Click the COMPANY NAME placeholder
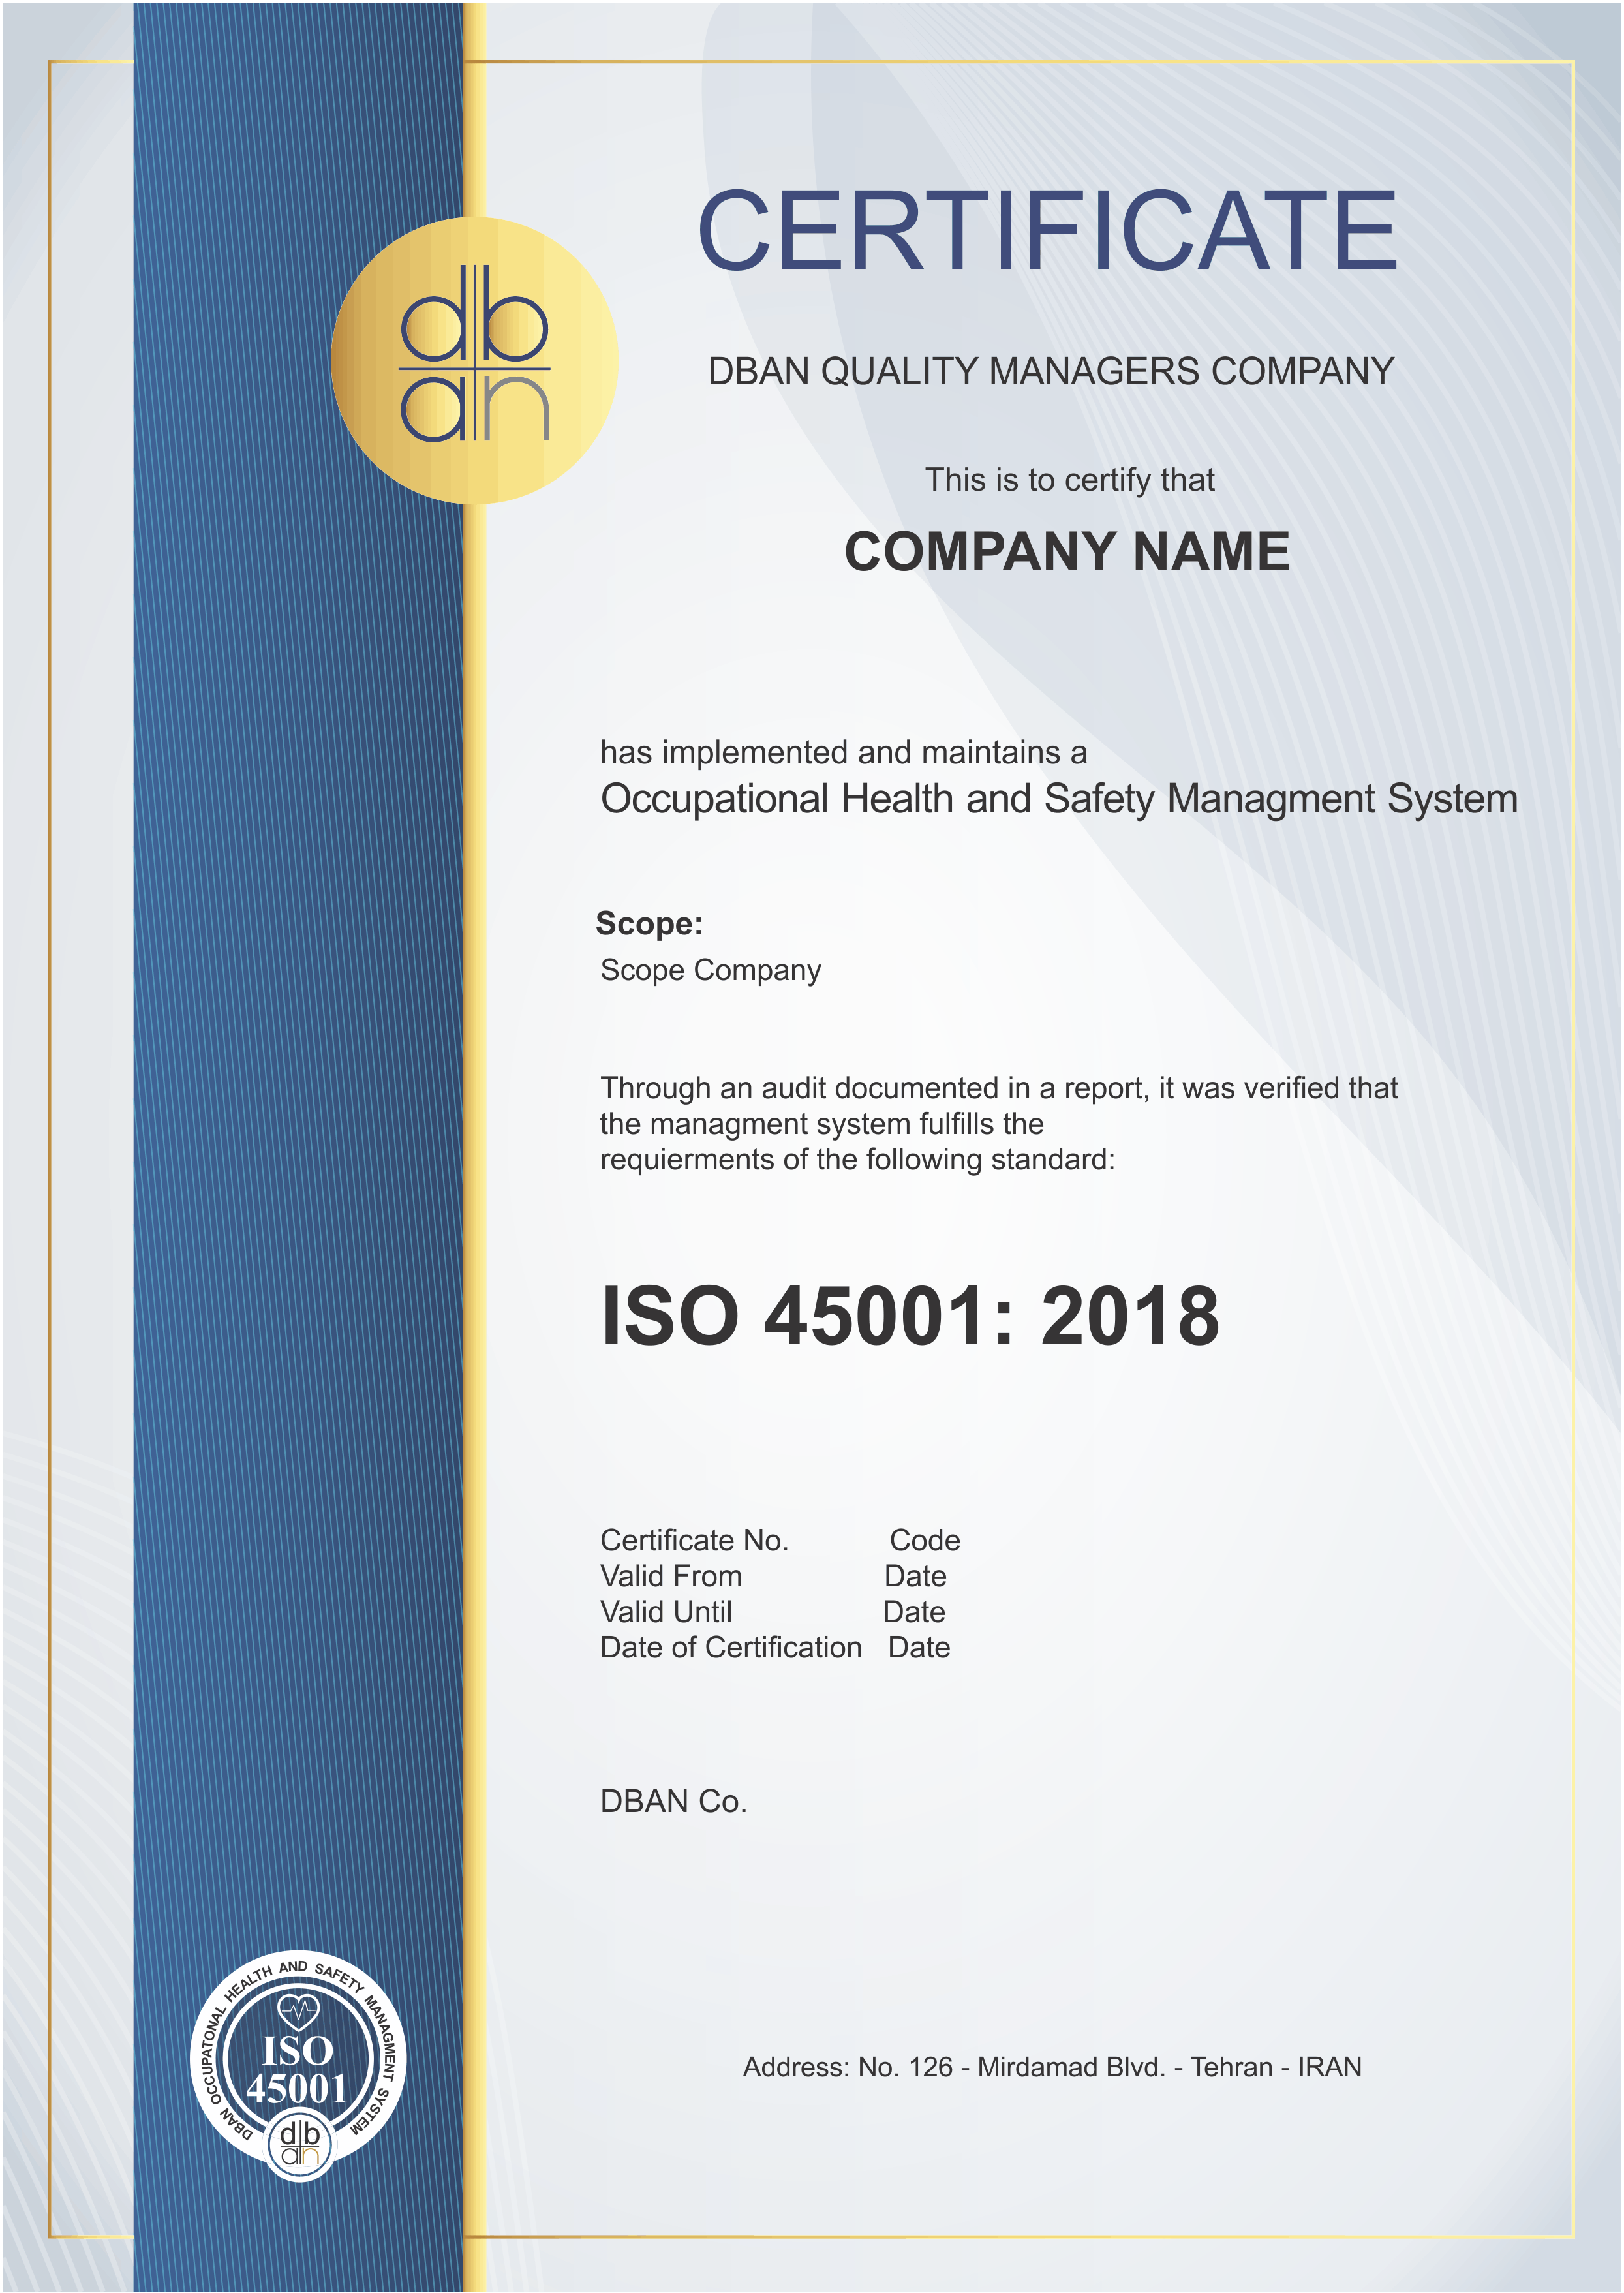Image resolution: width=1624 pixels, height=2293 pixels. pos(1067,551)
